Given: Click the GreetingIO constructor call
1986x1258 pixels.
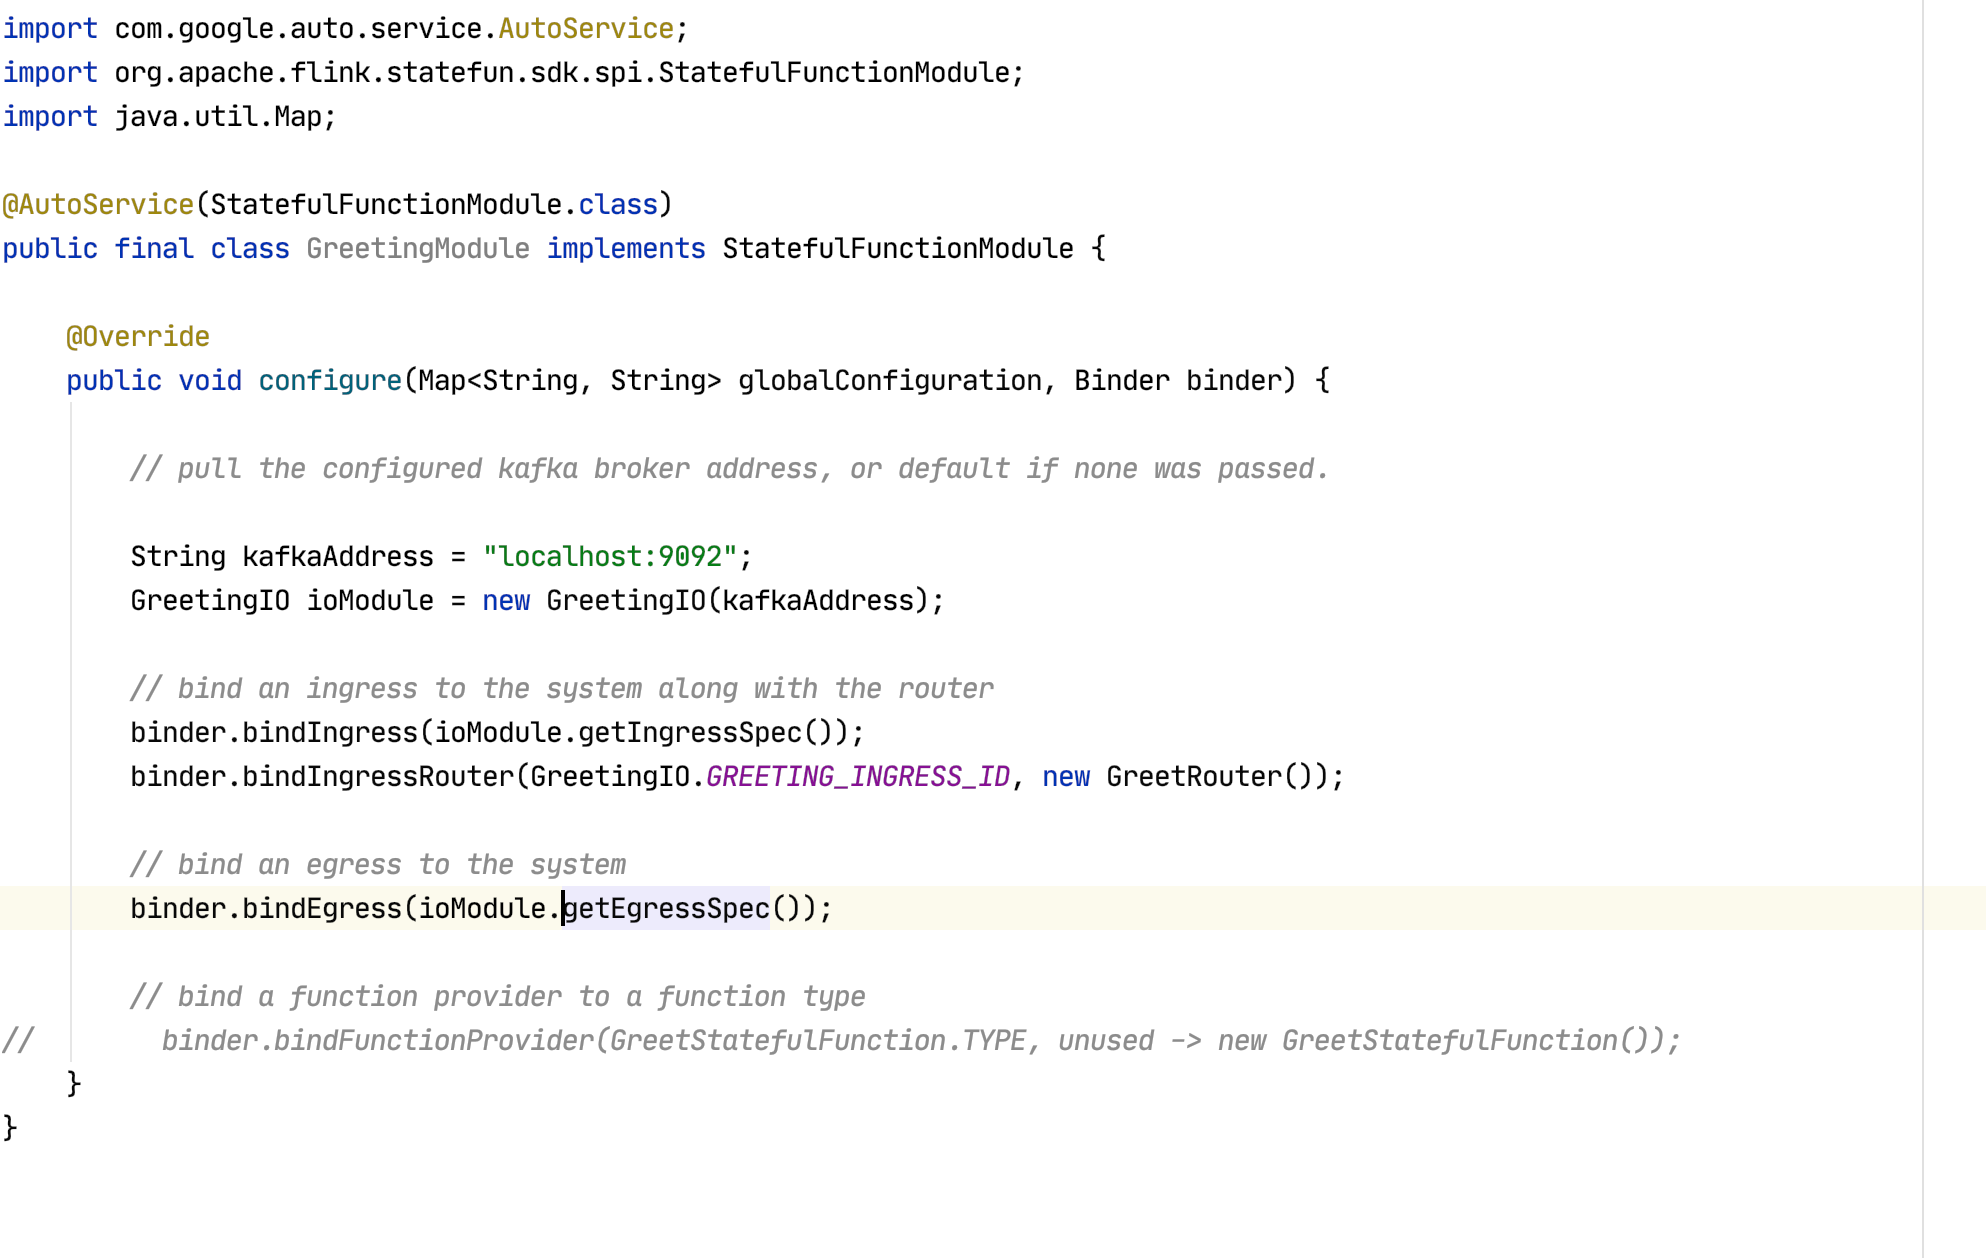Looking at the screenshot, I should (626, 601).
